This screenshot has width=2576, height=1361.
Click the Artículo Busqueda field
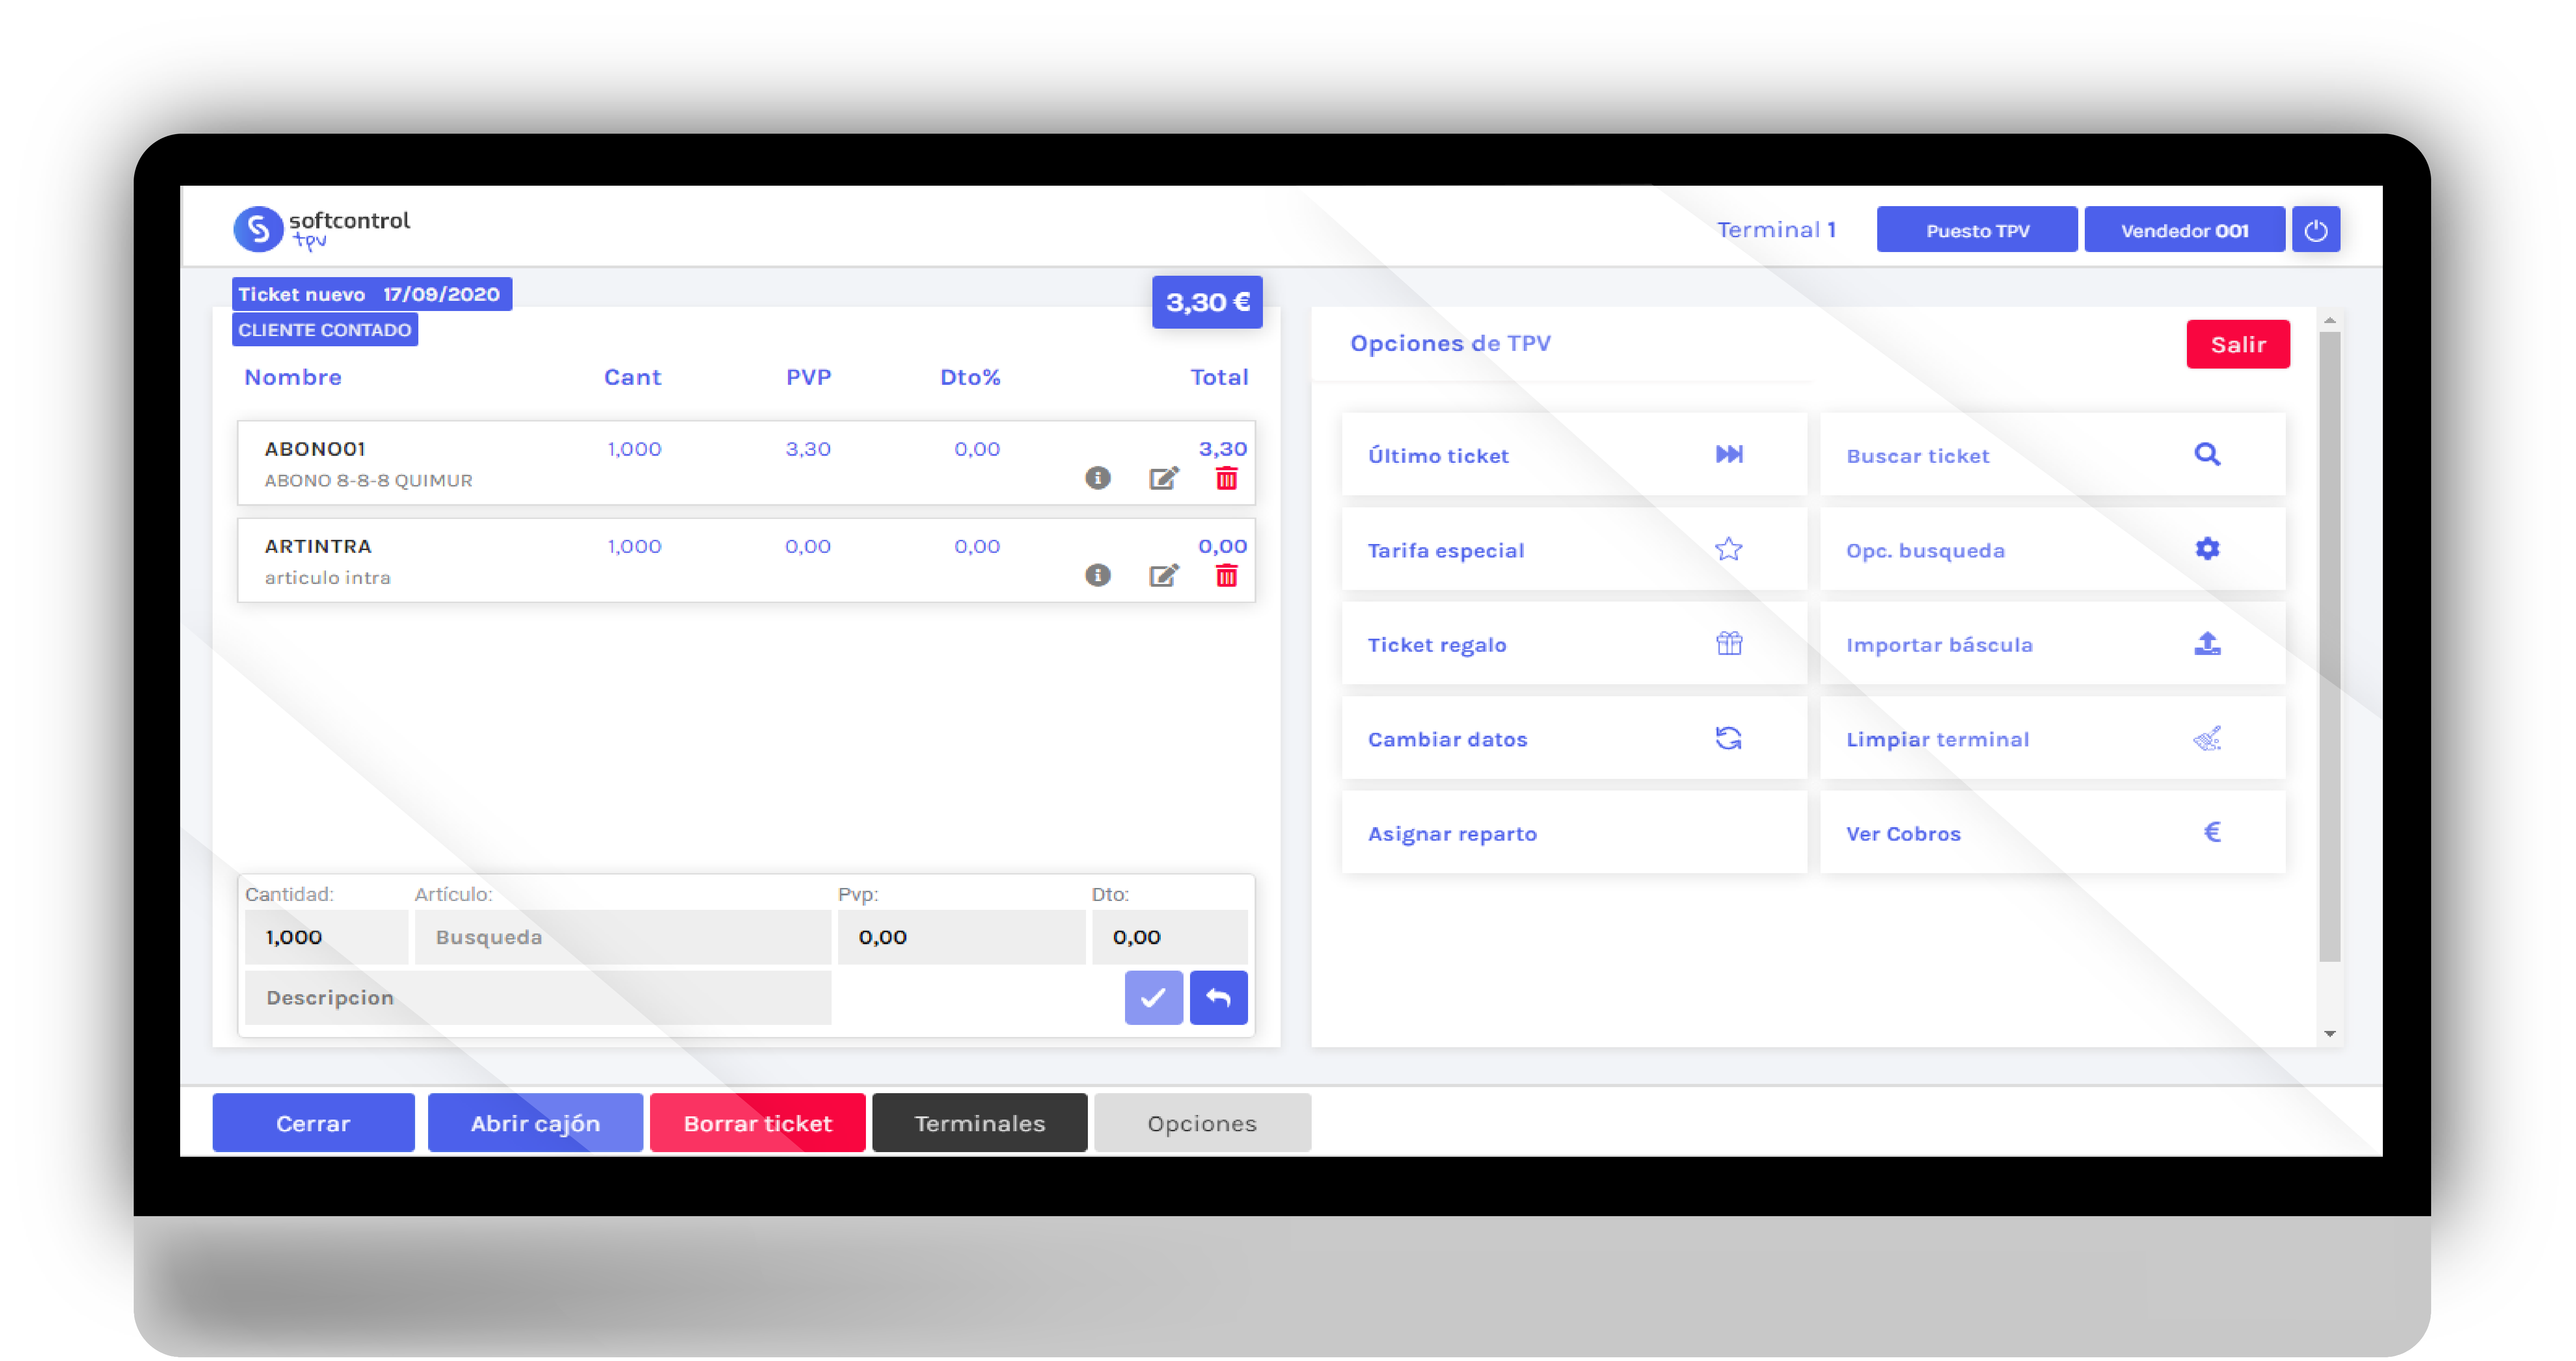click(x=623, y=937)
